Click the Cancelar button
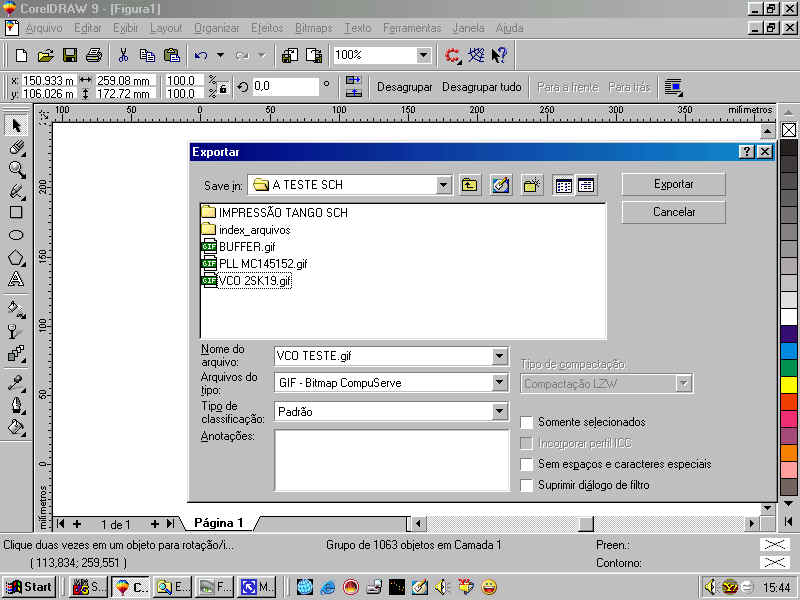 (x=673, y=212)
